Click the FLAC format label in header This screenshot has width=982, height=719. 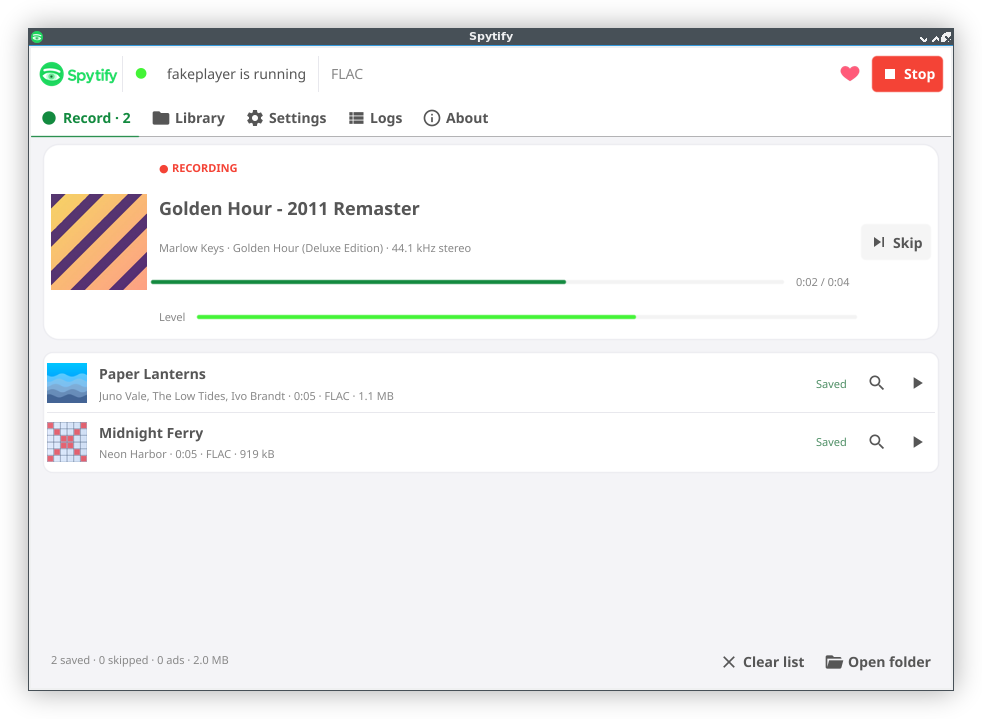347,75
